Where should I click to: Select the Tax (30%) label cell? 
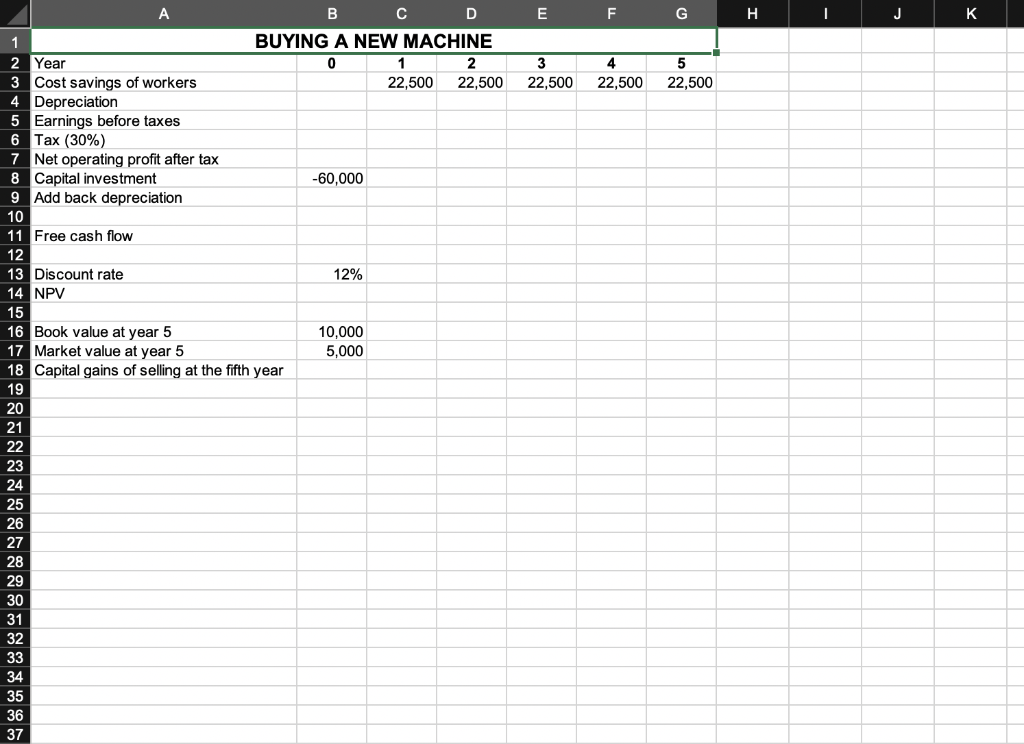[163, 140]
